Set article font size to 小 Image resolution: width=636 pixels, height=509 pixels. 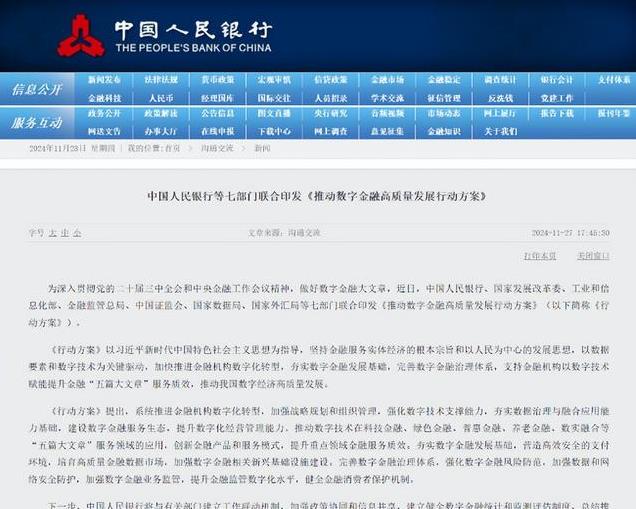click(x=77, y=233)
